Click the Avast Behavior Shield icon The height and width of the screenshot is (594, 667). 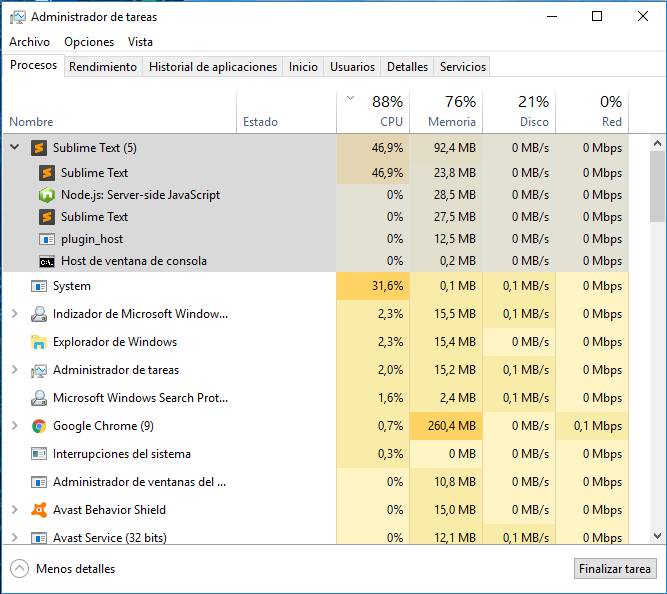tap(39, 510)
